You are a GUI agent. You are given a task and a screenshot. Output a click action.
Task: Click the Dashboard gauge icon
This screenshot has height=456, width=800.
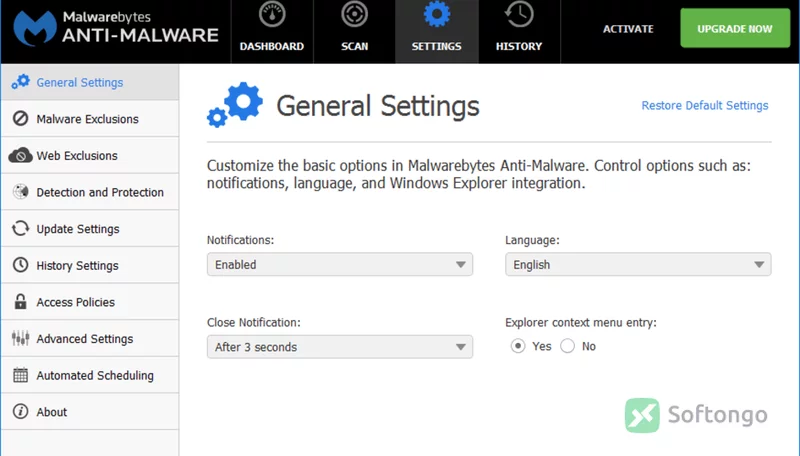[x=271, y=14]
